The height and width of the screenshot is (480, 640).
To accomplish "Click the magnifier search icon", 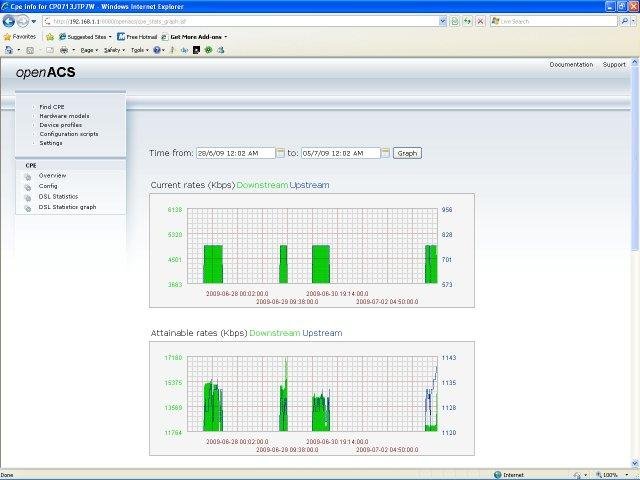I will click(624, 21).
